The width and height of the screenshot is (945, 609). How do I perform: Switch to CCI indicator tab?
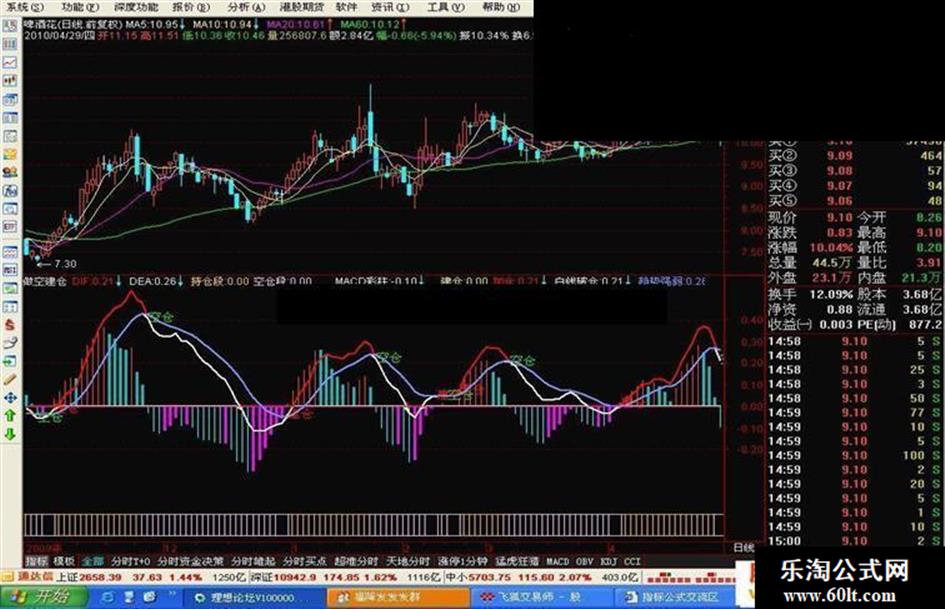click(x=632, y=561)
